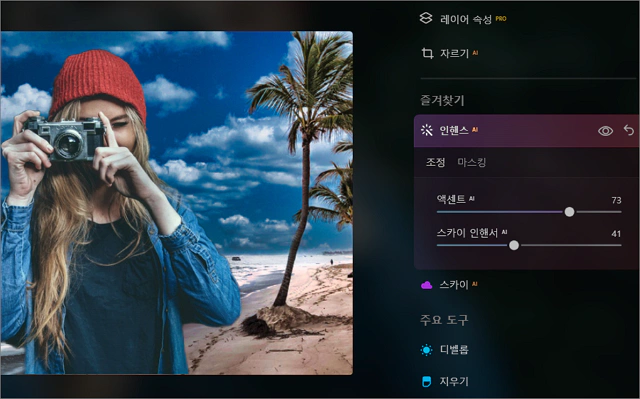Click the beach photo preview canvas
Image resolution: width=640 pixels, height=399 pixels.
coord(177,203)
